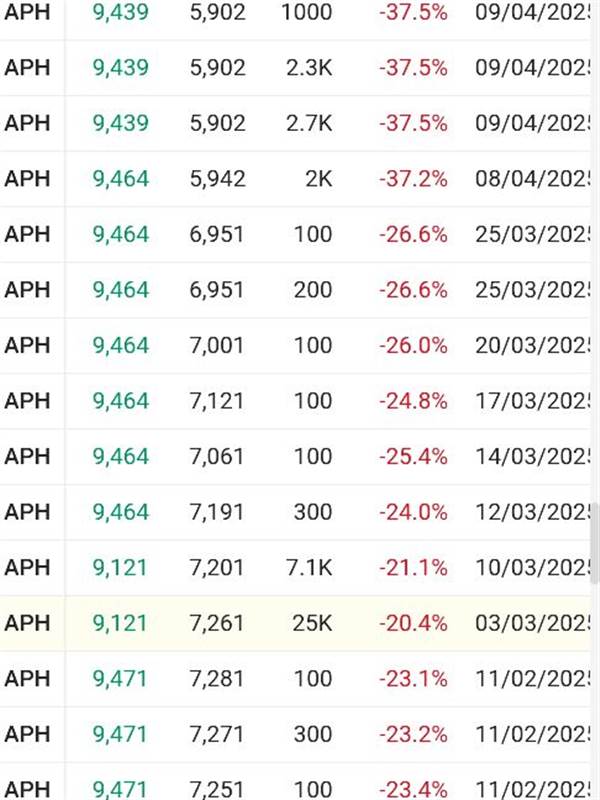Select the -23.2% change value
The width and height of the screenshot is (600, 800).
(413, 734)
